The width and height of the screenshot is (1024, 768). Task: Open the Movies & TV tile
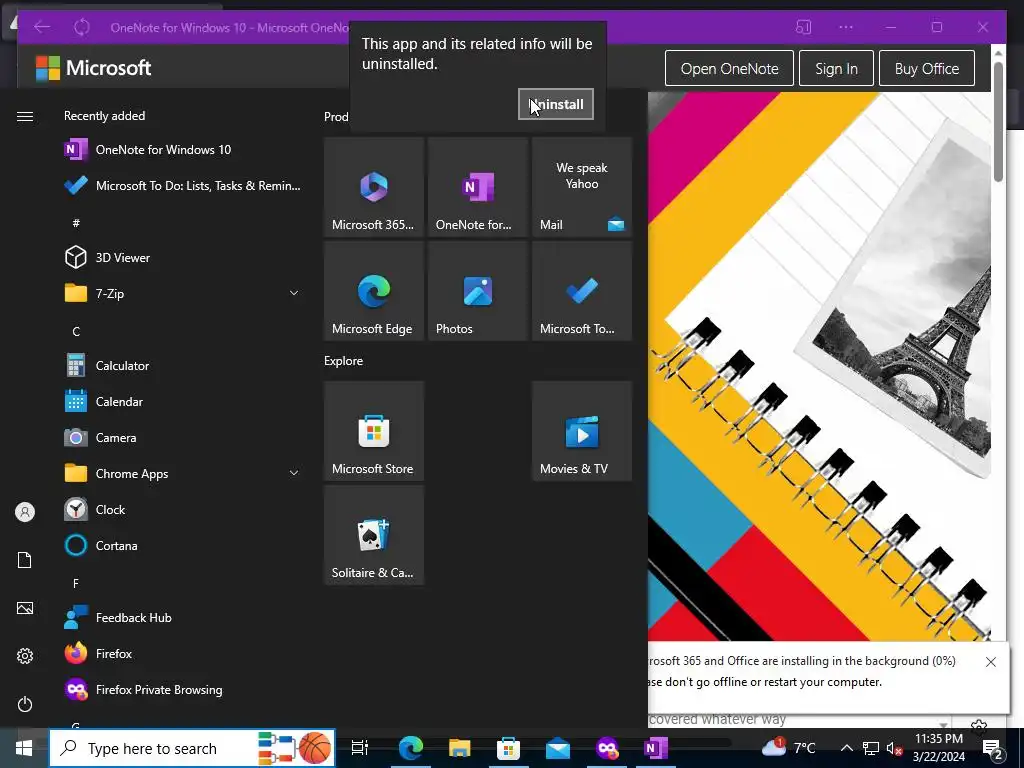pyautogui.click(x=582, y=431)
